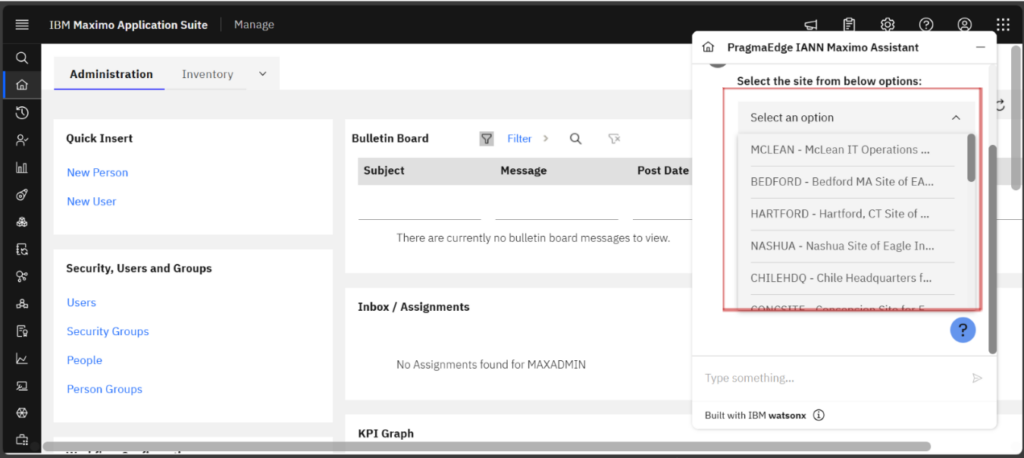Click the New Person link
The height and width of the screenshot is (458, 1024).
(97, 172)
